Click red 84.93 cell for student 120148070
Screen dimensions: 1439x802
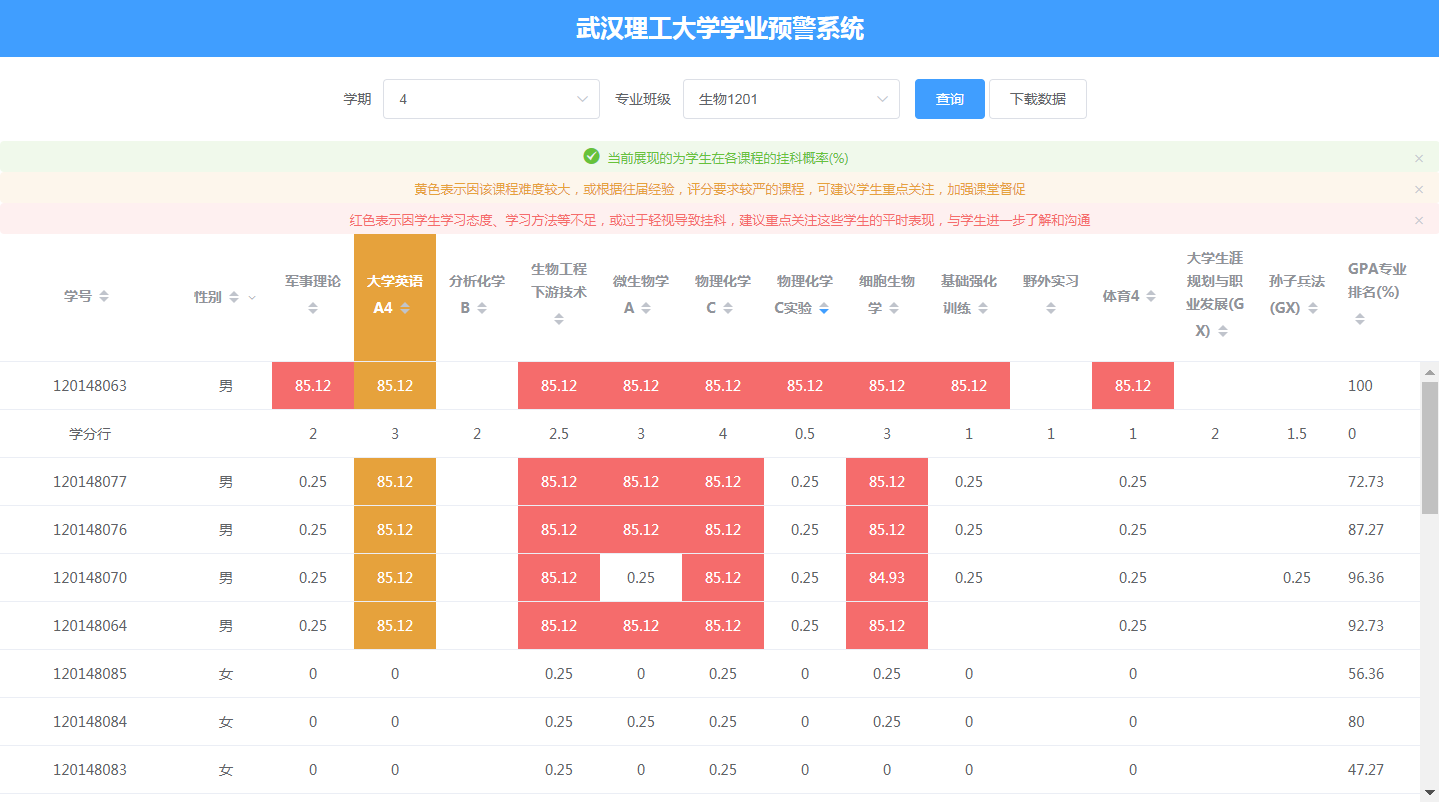click(886, 578)
